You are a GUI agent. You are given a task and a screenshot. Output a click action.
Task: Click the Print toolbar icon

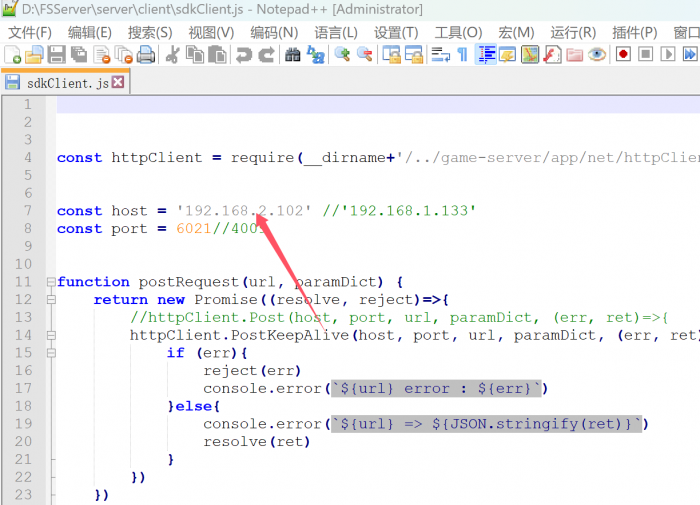(x=145, y=55)
